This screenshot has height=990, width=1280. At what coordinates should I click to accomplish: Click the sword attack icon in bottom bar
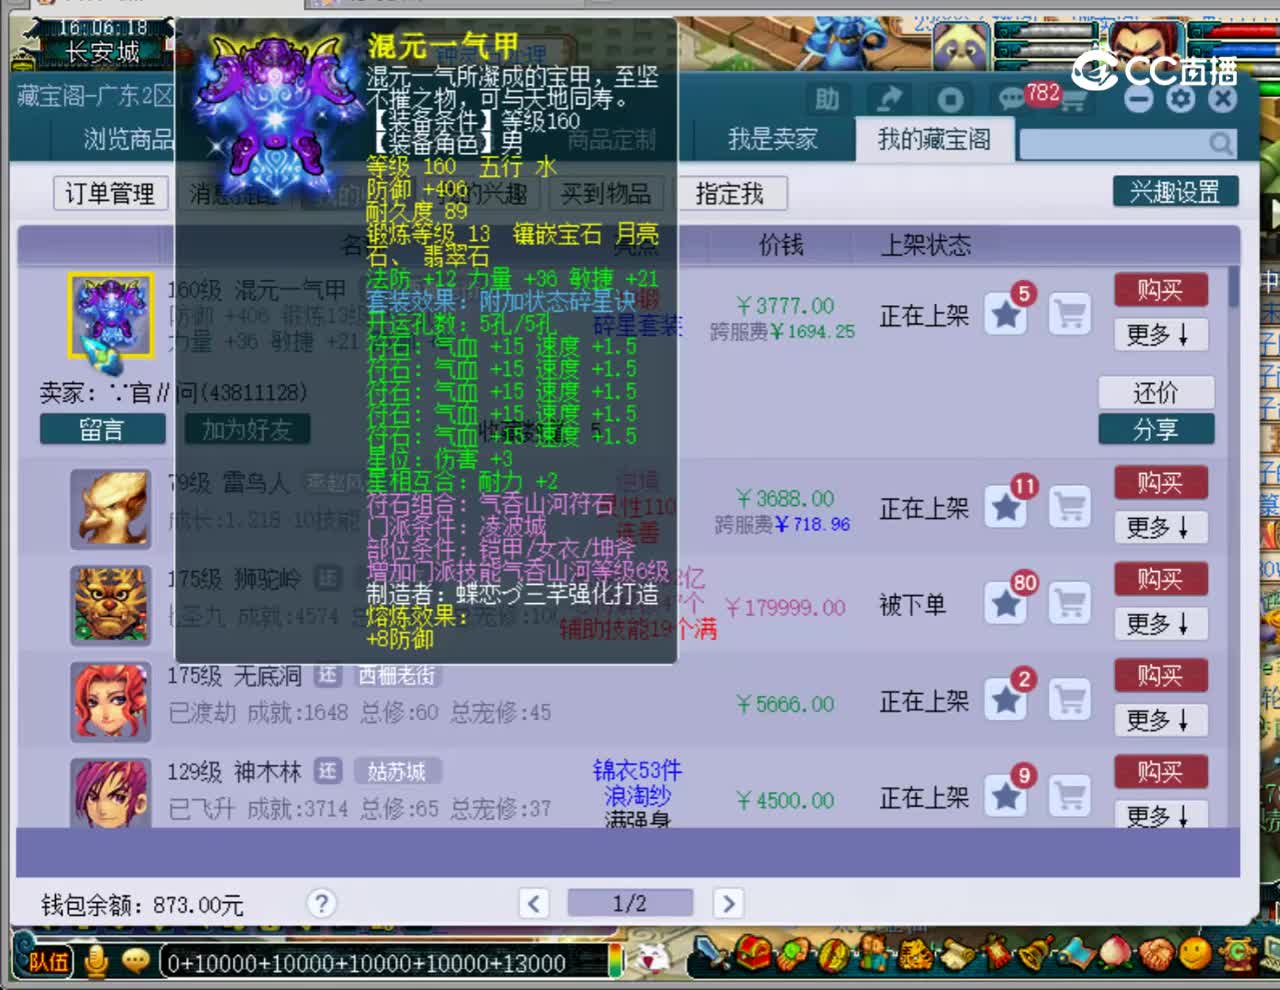[x=711, y=953]
